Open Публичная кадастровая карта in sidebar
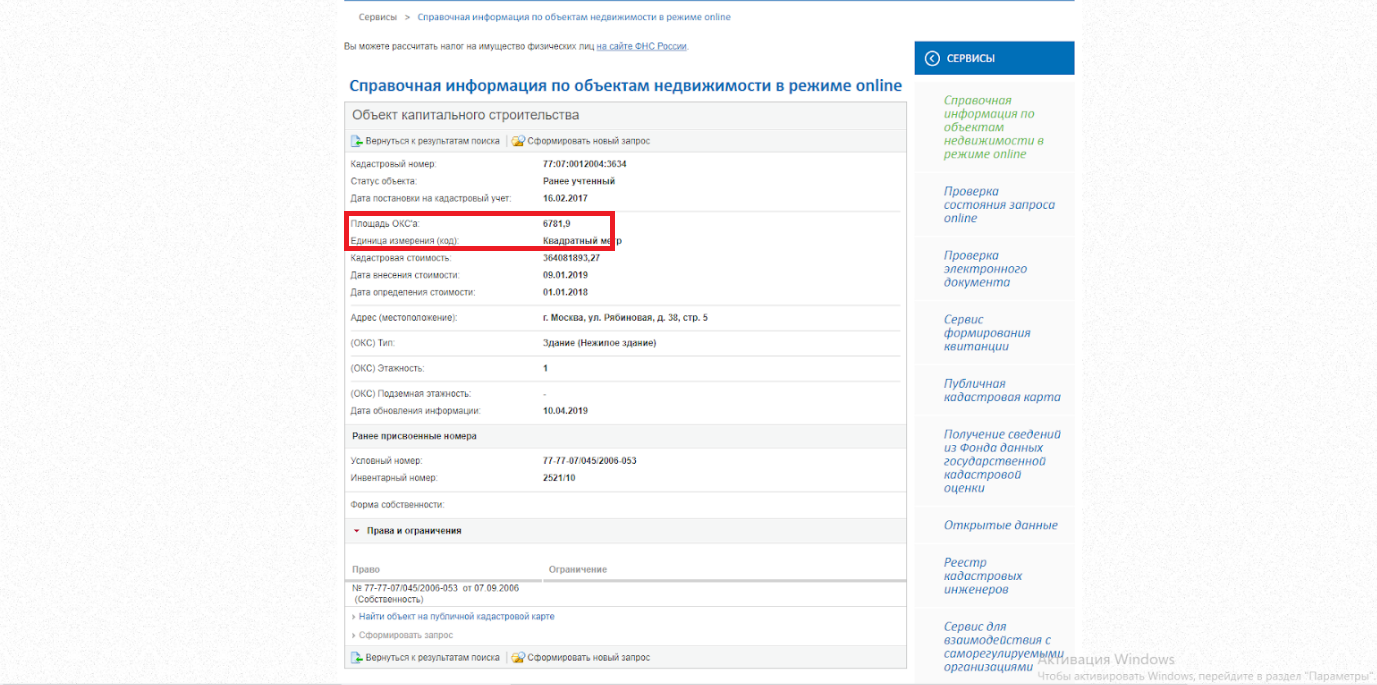 (x=1002, y=390)
